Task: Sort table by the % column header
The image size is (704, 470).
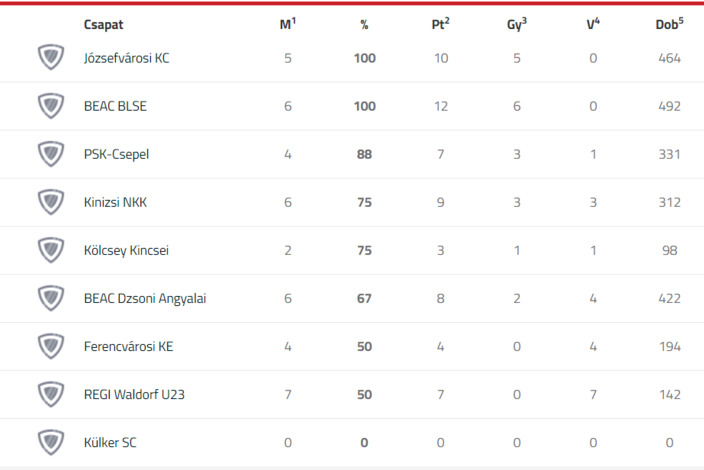Action: (x=364, y=25)
